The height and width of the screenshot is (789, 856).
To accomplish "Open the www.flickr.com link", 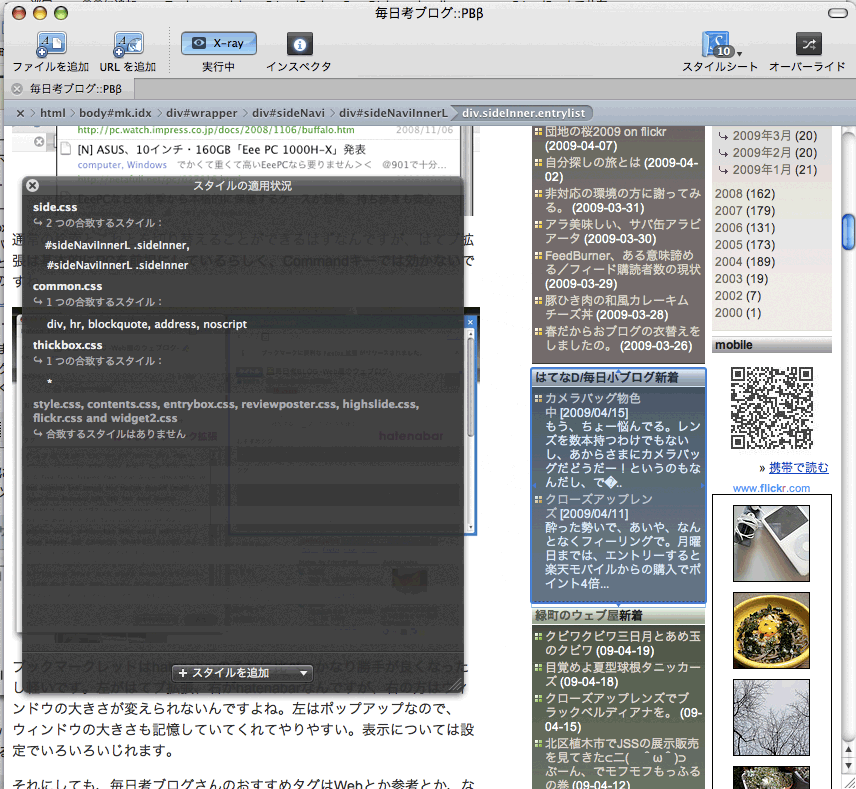I will (x=771, y=488).
